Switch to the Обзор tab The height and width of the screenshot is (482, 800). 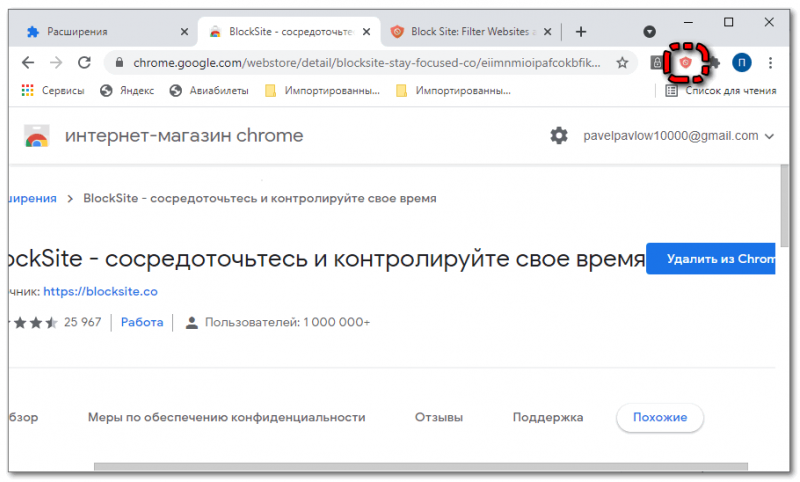point(23,417)
